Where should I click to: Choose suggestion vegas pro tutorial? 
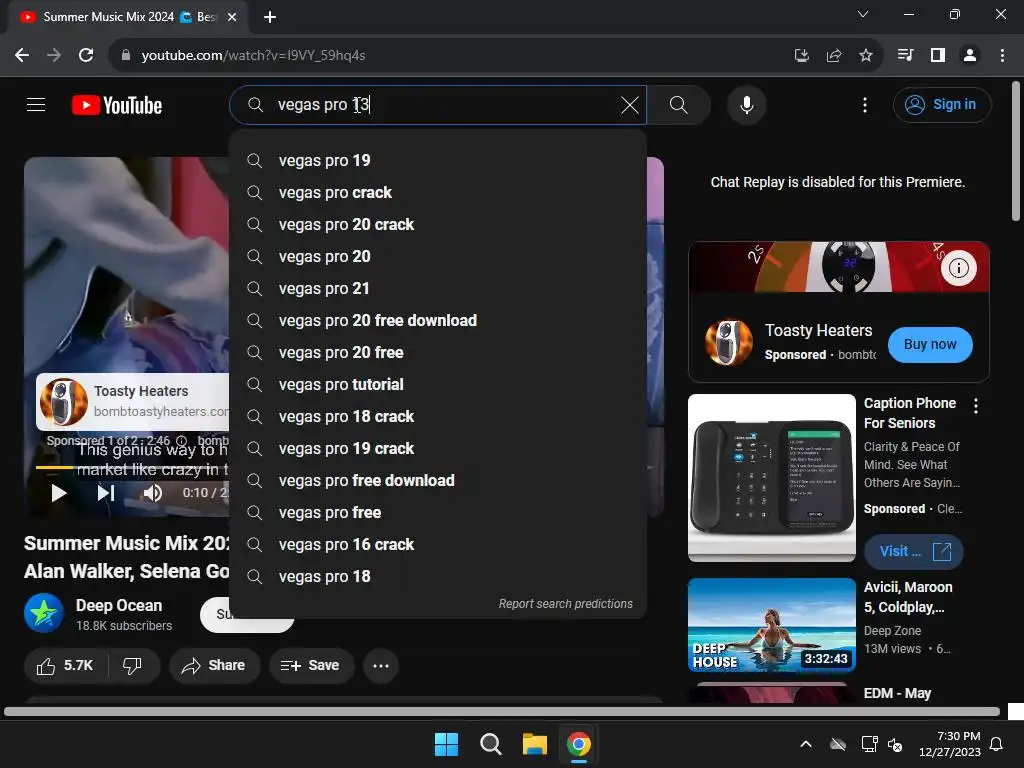[438, 385]
